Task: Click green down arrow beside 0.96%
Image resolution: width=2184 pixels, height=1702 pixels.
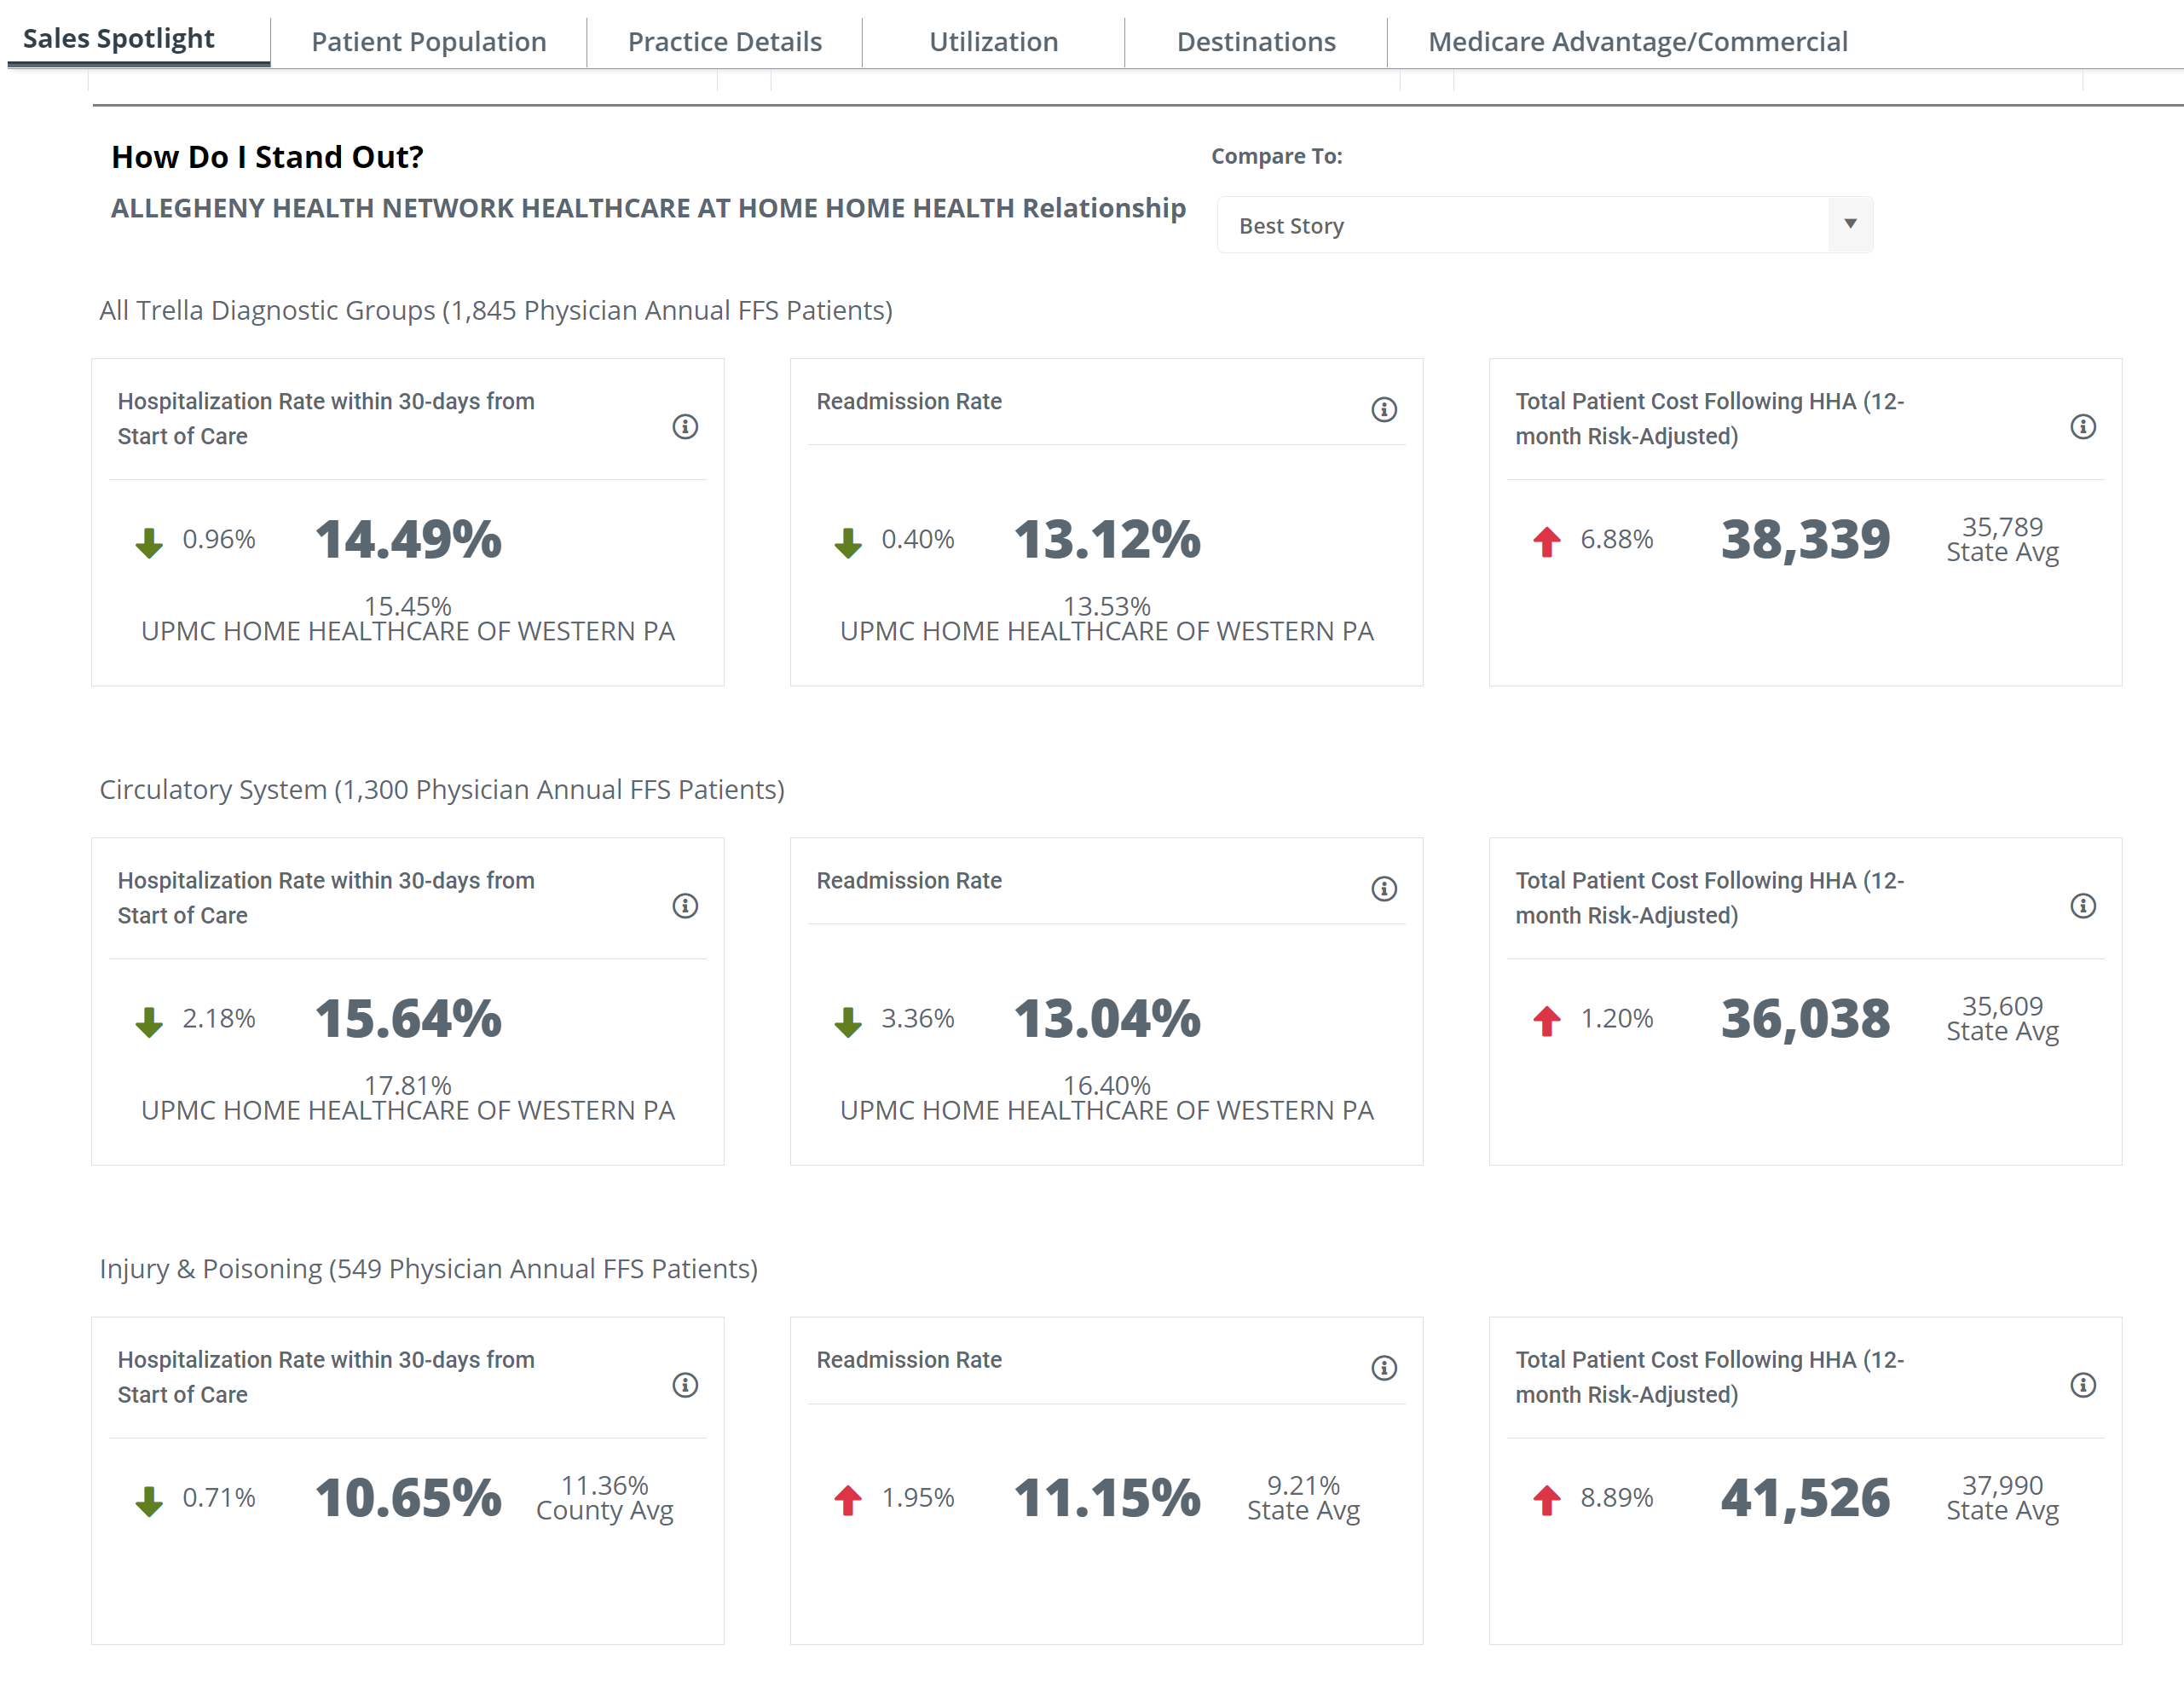Action: [149, 543]
